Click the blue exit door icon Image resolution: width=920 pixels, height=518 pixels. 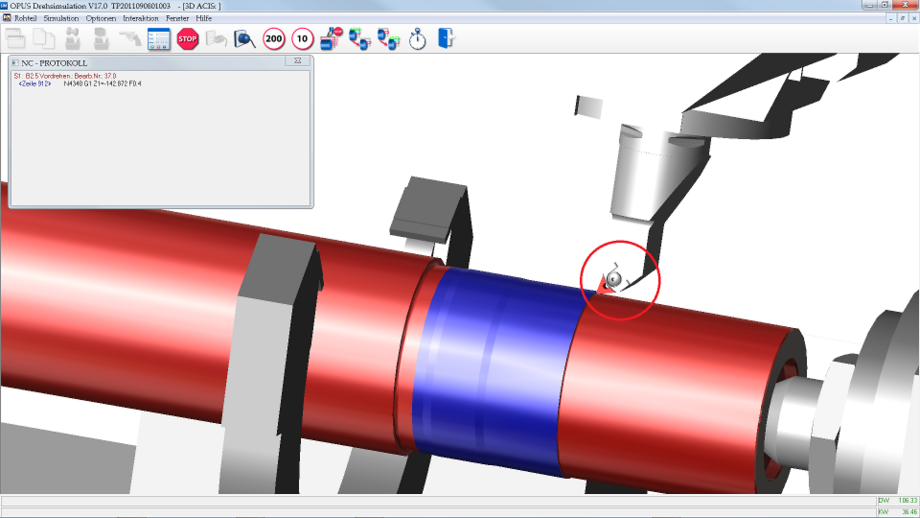click(446, 39)
